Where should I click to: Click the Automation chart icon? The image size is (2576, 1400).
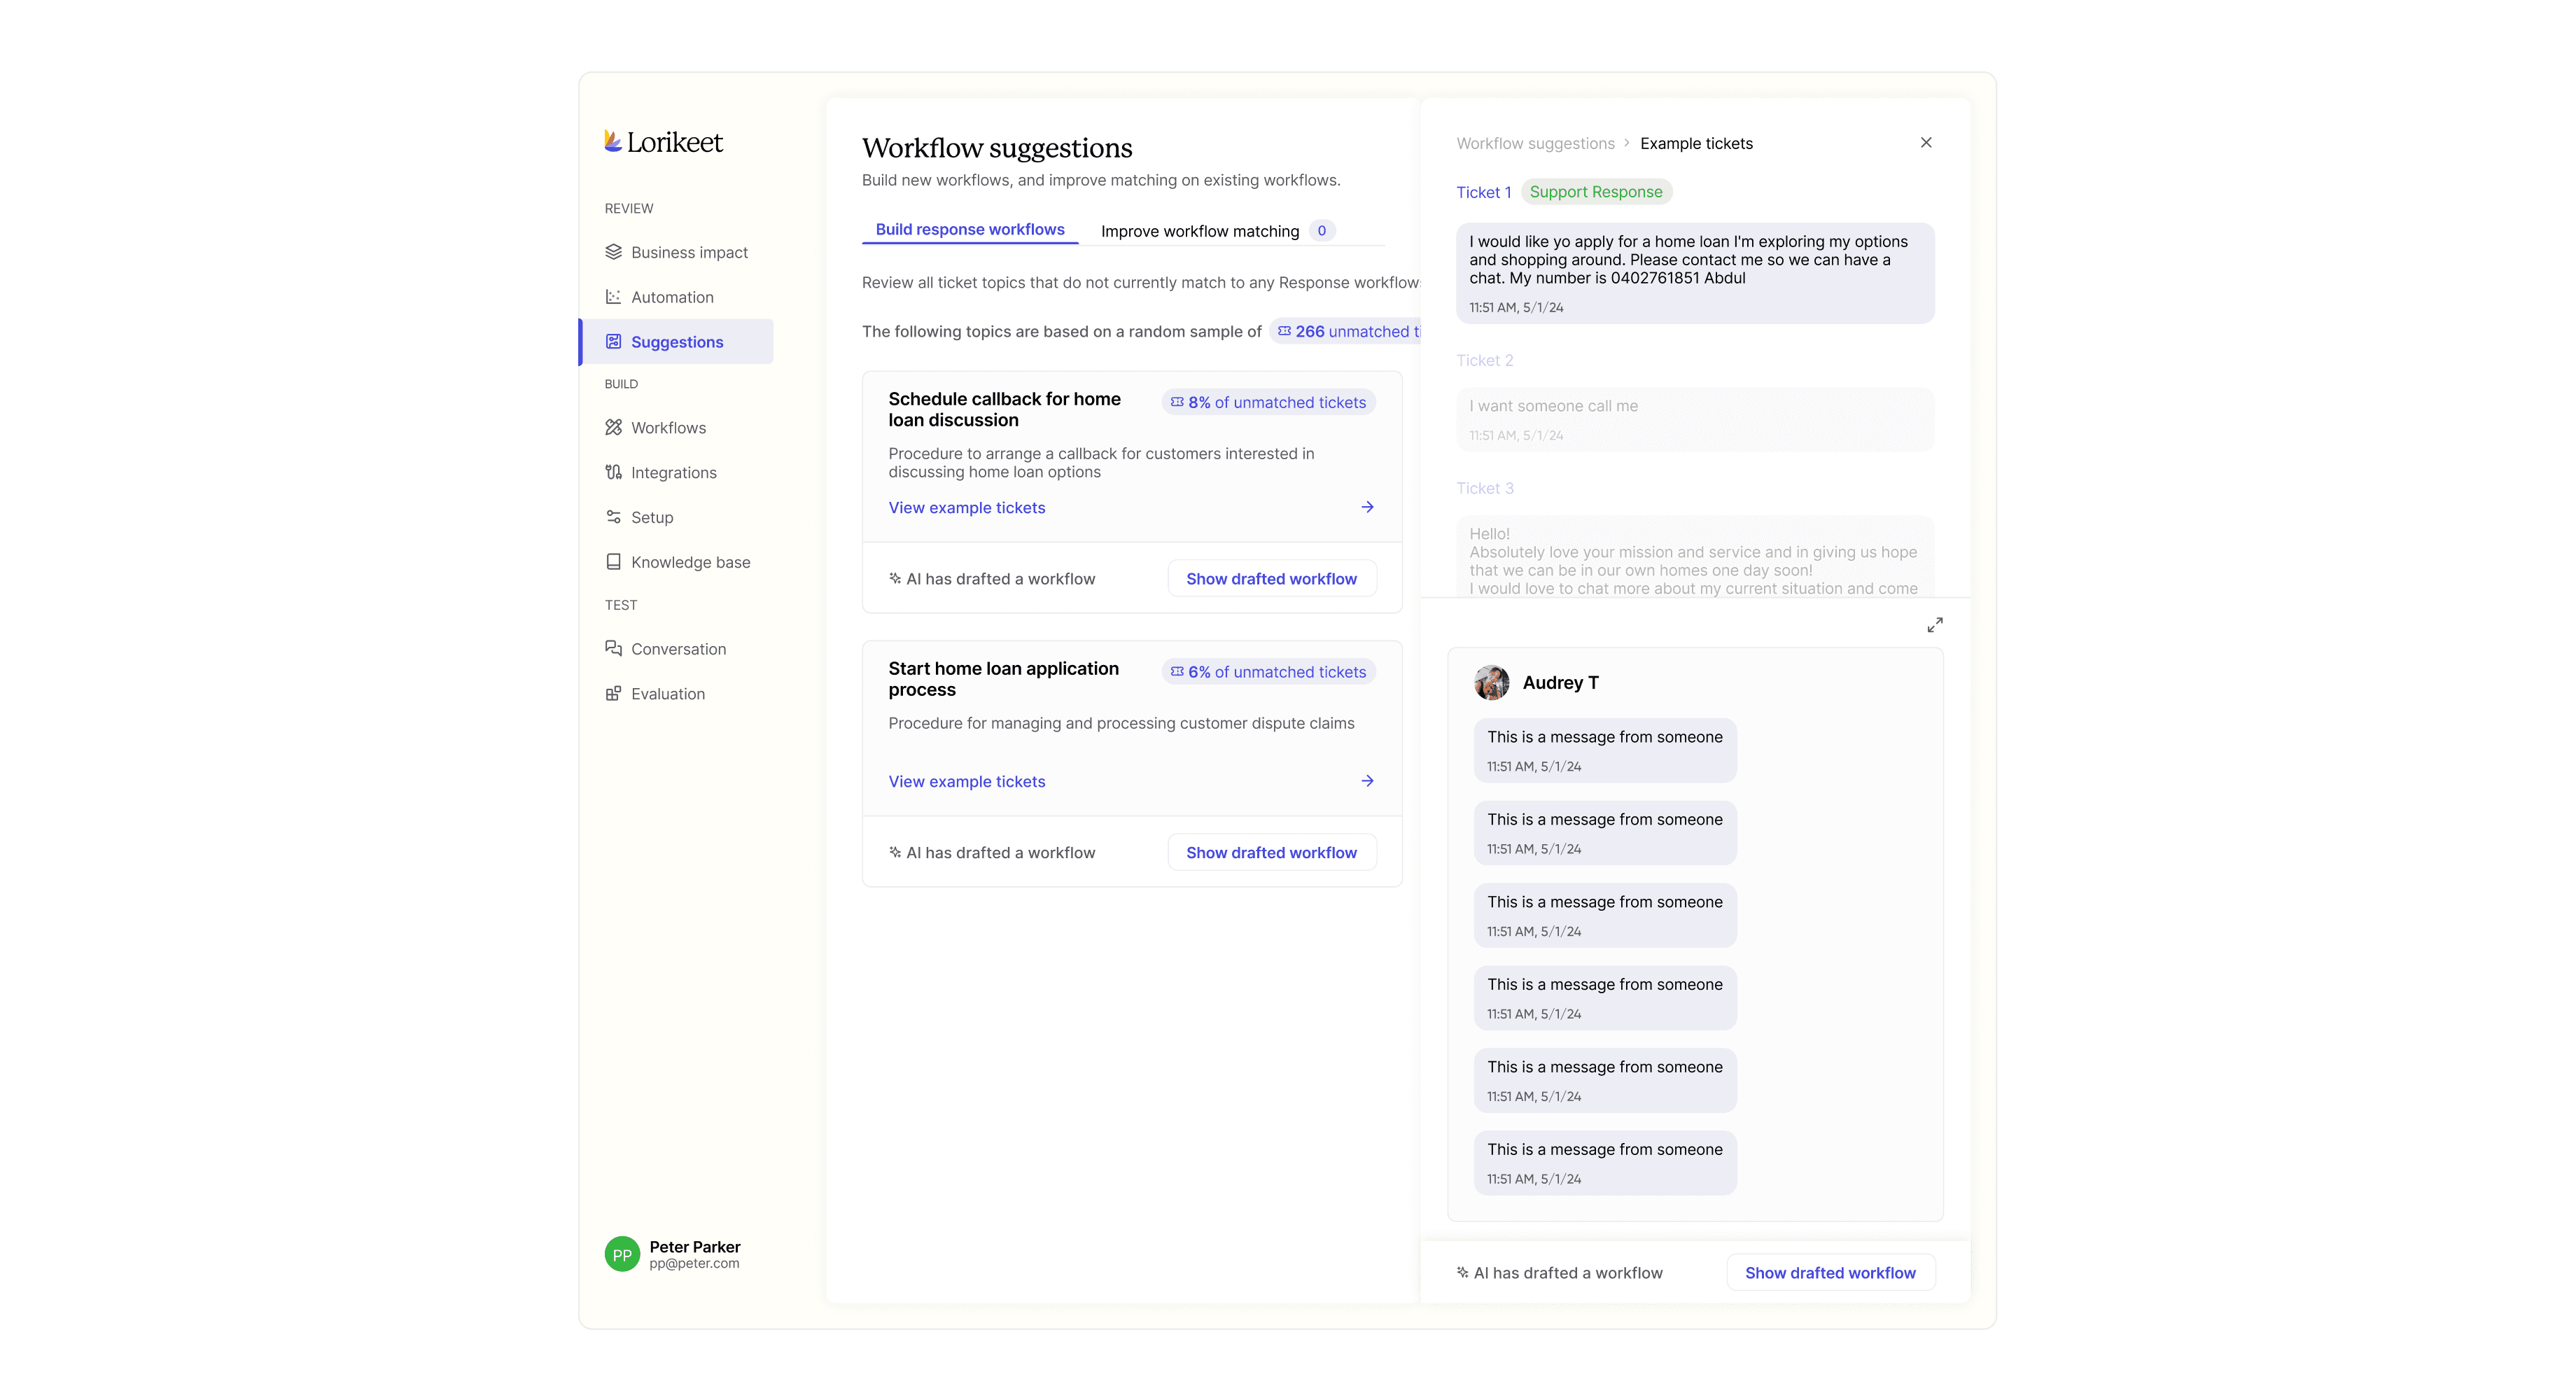(613, 297)
